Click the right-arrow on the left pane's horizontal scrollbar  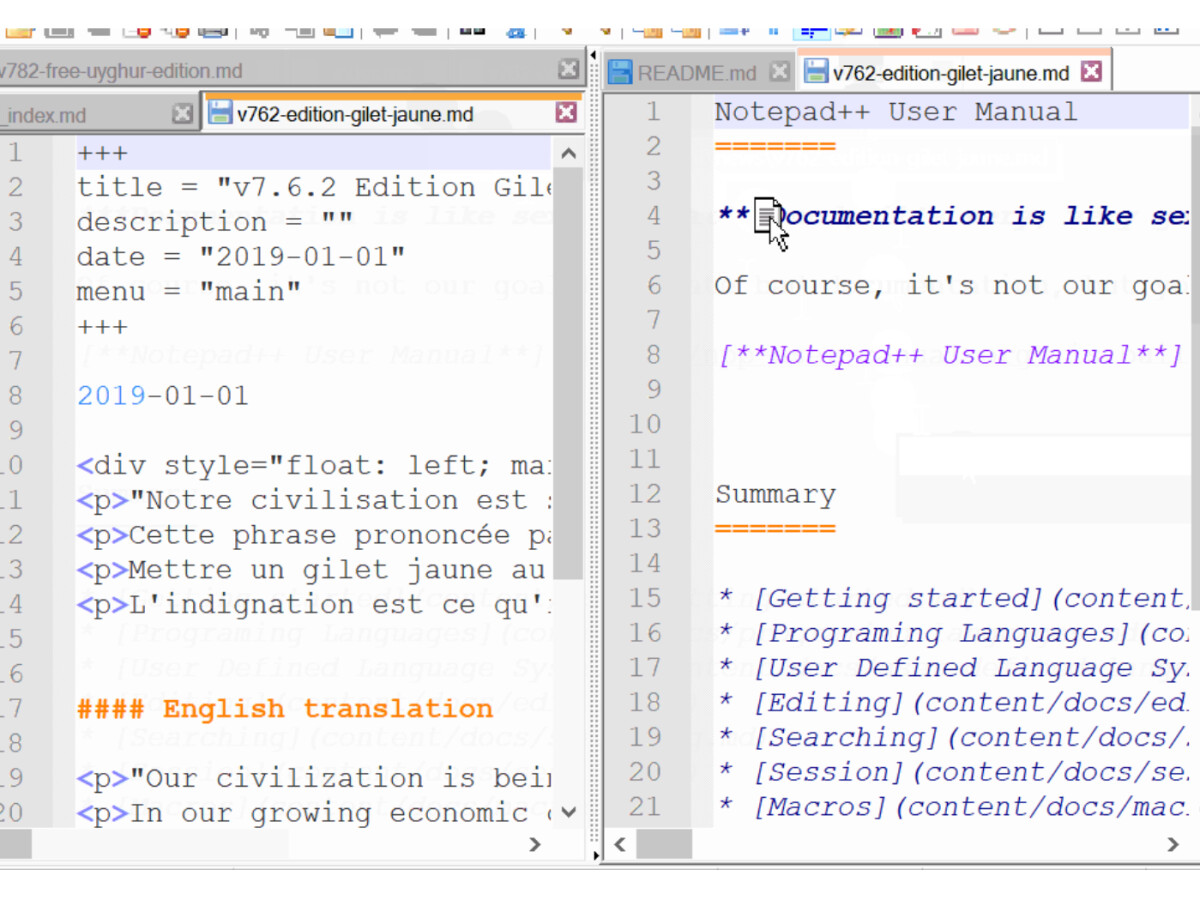[534, 845]
